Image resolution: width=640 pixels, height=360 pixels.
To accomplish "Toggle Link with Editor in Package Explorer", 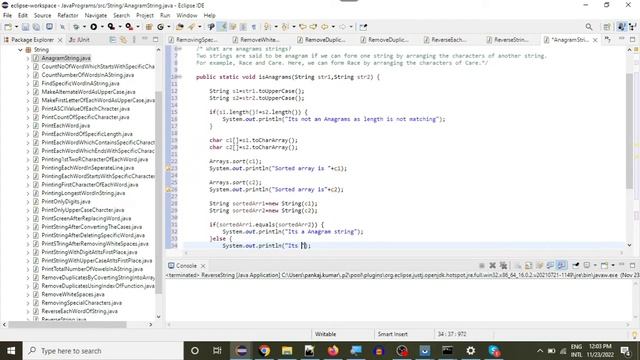I will [123, 40].
